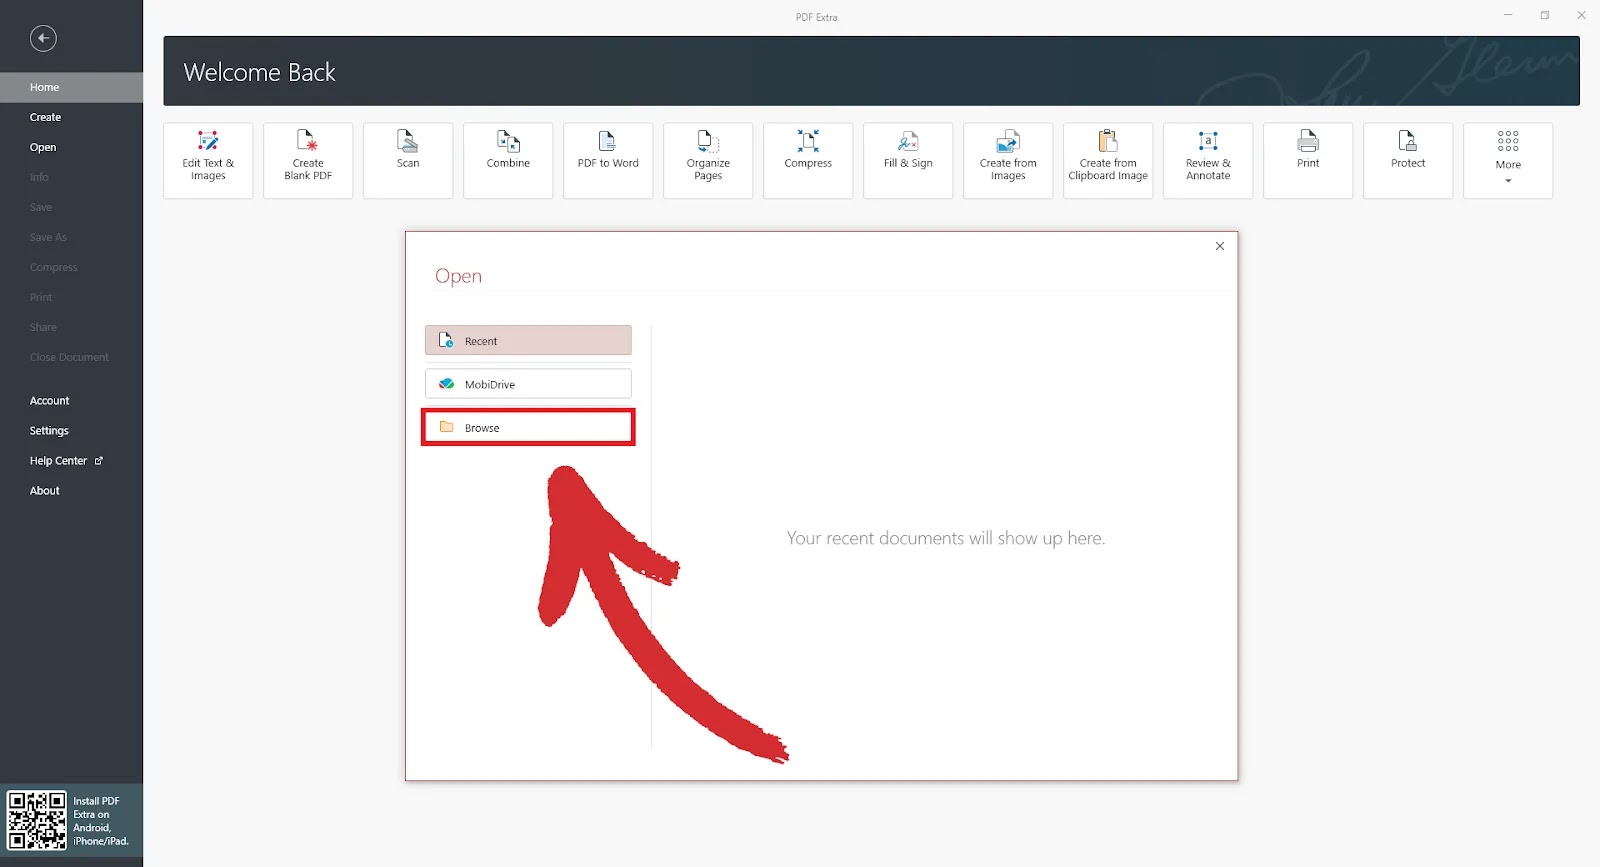Image resolution: width=1600 pixels, height=867 pixels.
Task: Select Create in the sidebar
Action: pyautogui.click(x=71, y=117)
